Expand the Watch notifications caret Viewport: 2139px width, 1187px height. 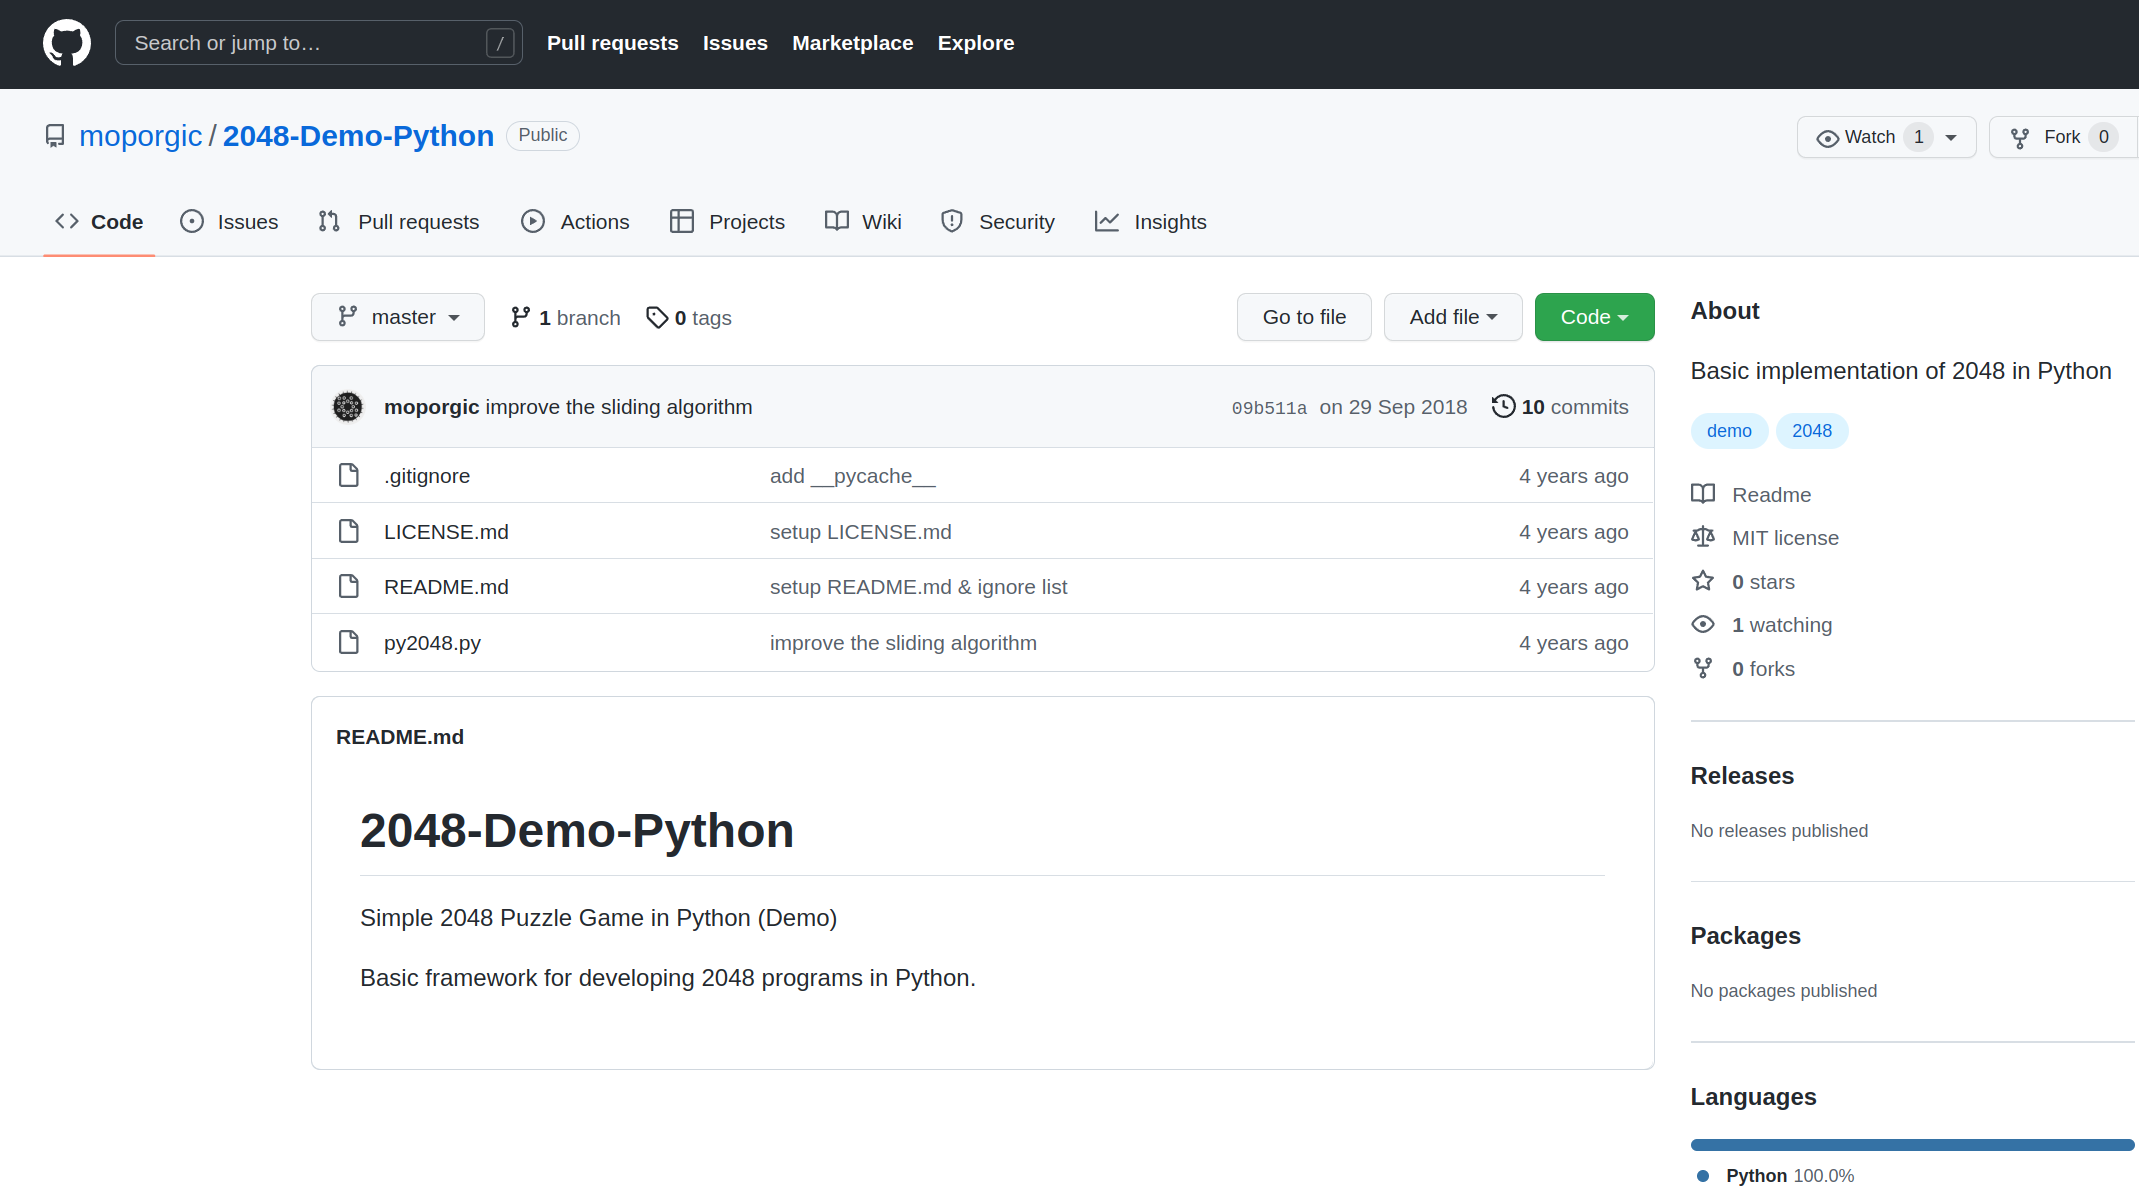click(x=1951, y=138)
